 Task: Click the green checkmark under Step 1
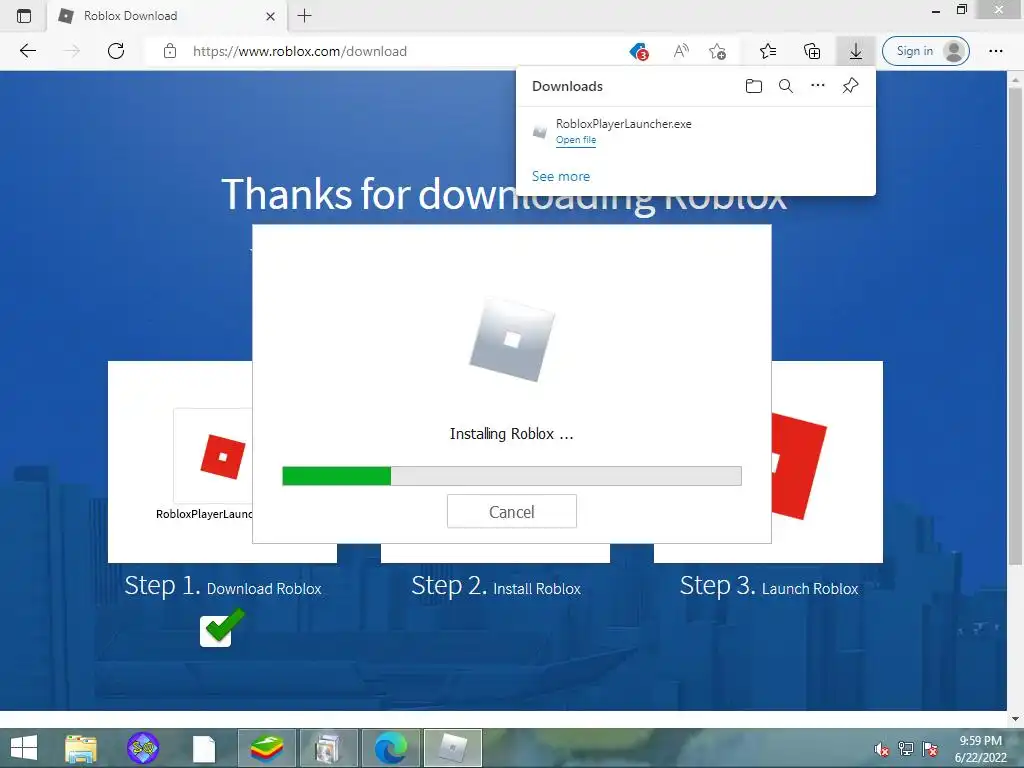coord(222,627)
